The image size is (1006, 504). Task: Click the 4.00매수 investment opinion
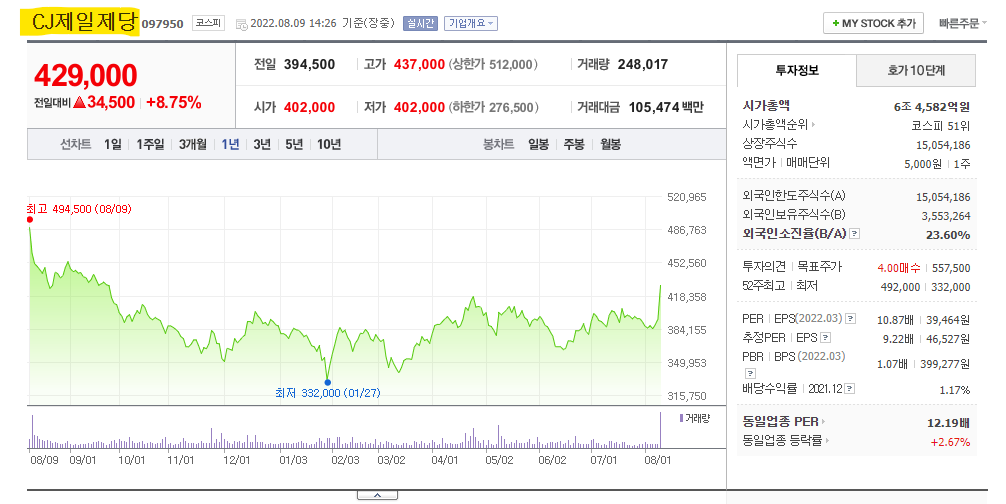(899, 268)
